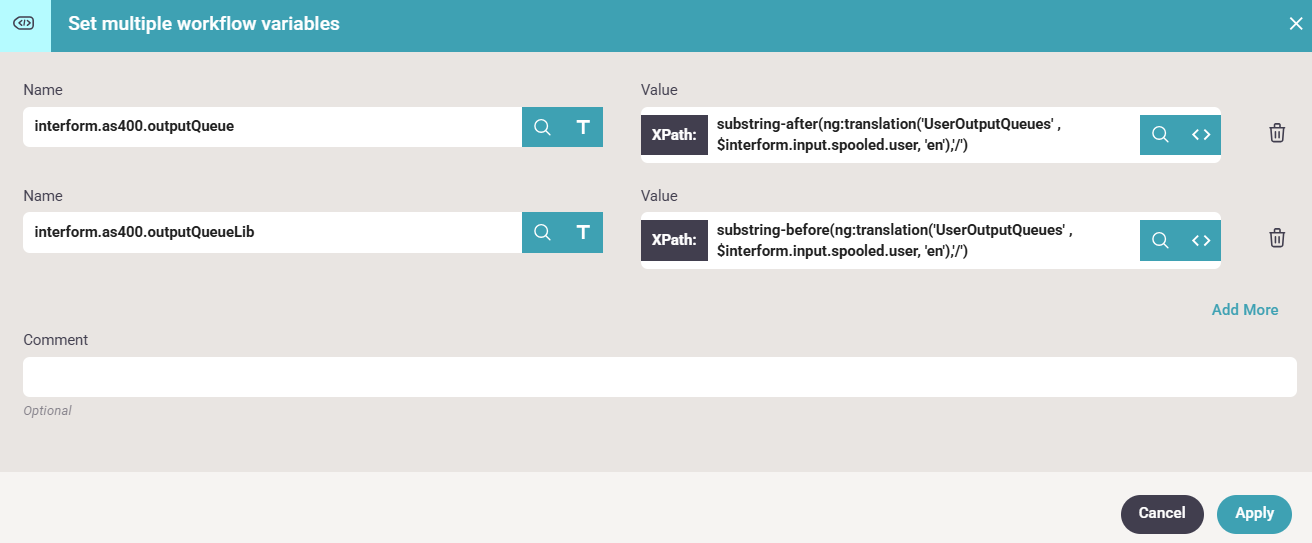Edit the interform.as400.outputQueue name field
Screen dimensions: 1312x543
point(272,127)
